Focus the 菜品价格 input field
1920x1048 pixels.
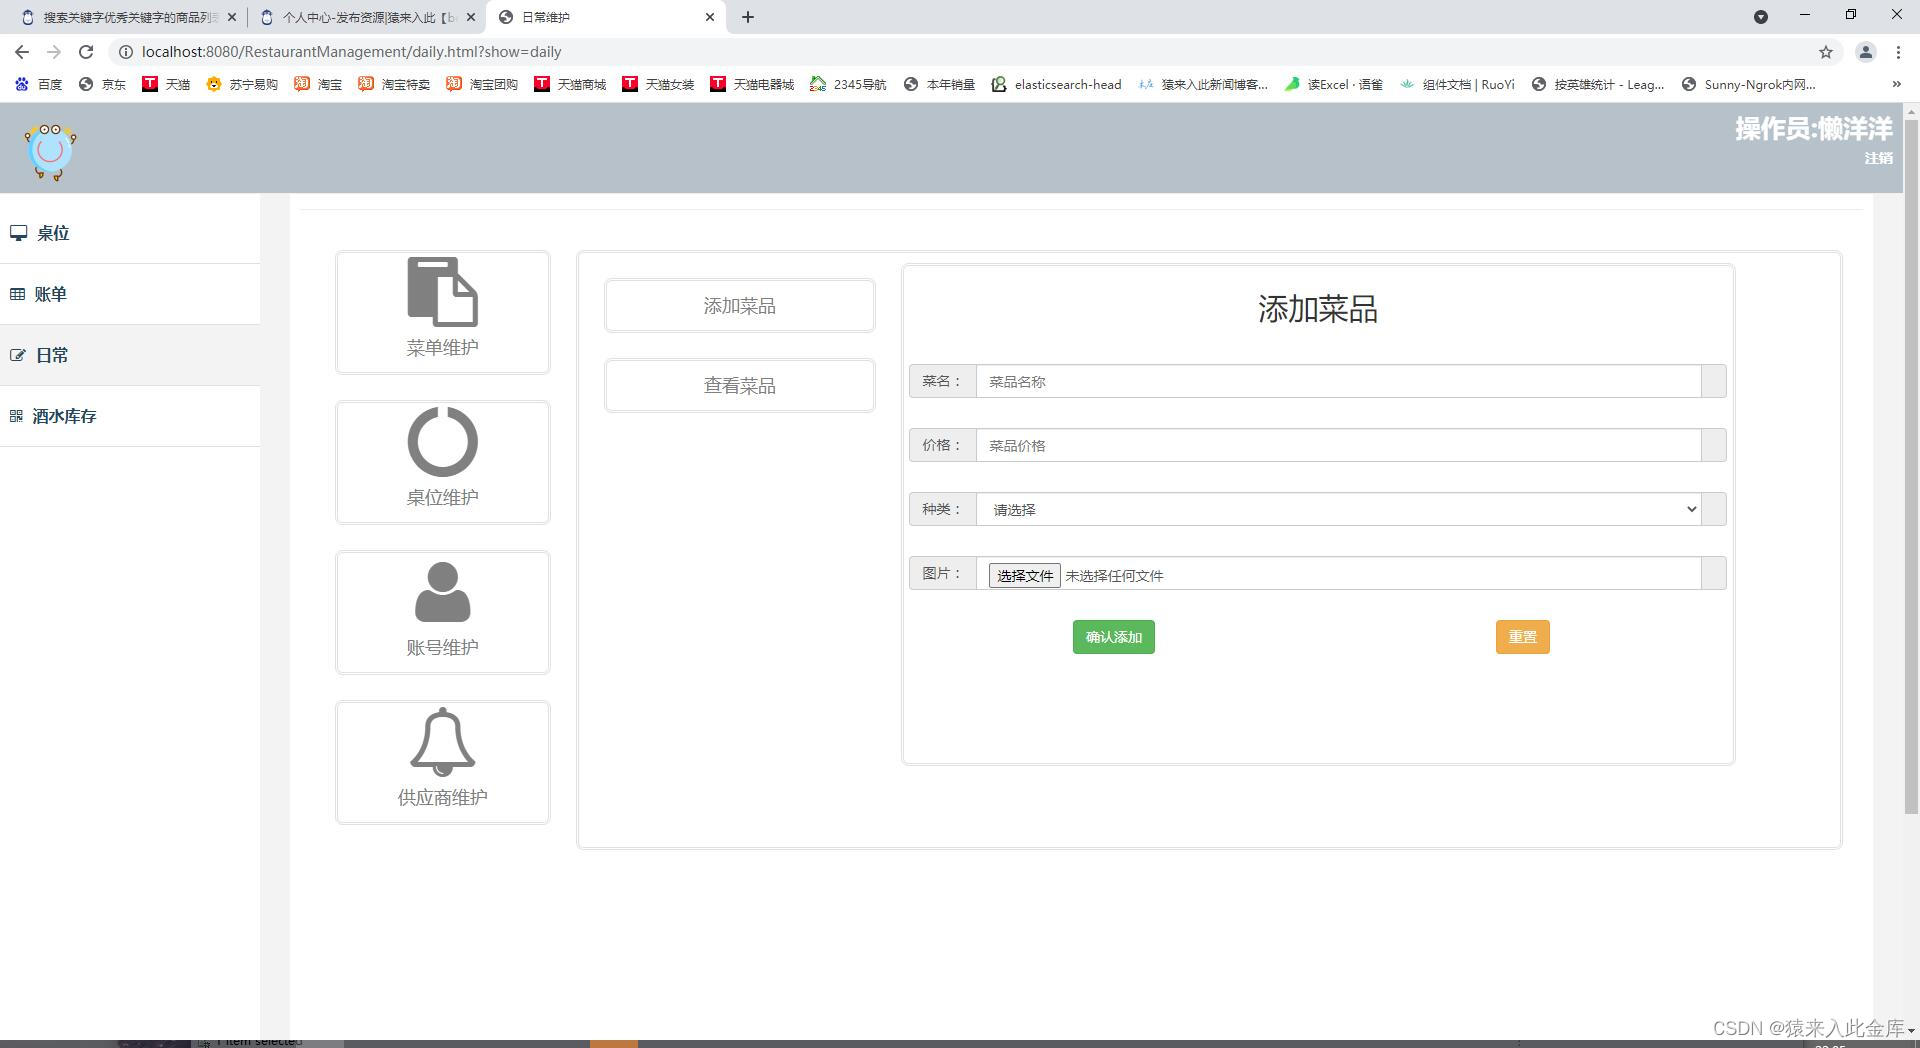tap(1338, 445)
